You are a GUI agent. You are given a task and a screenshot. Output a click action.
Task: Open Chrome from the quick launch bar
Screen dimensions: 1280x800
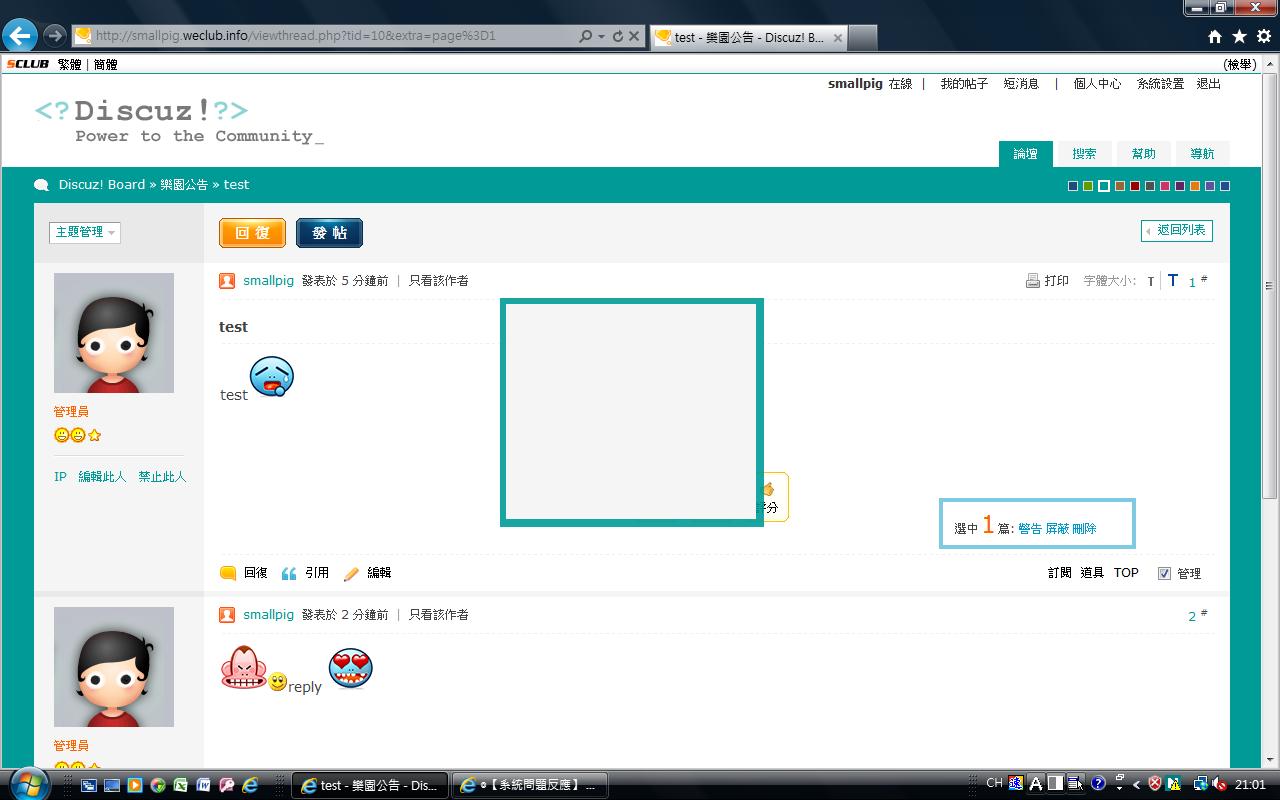[158, 785]
